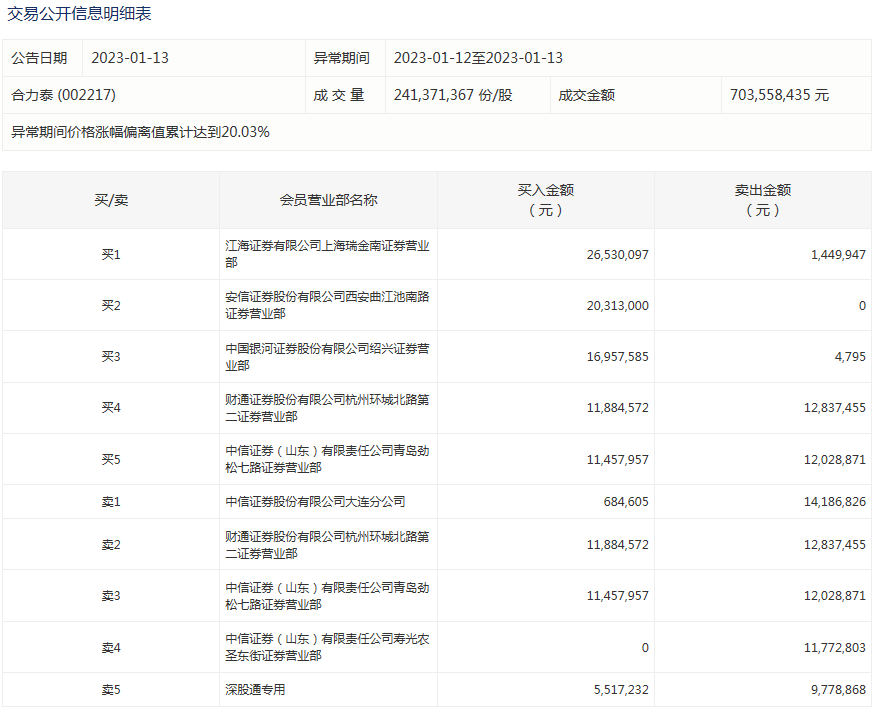Select sell amount 12,028,871 in 买5 row
The height and width of the screenshot is (715, 876).
835,459
